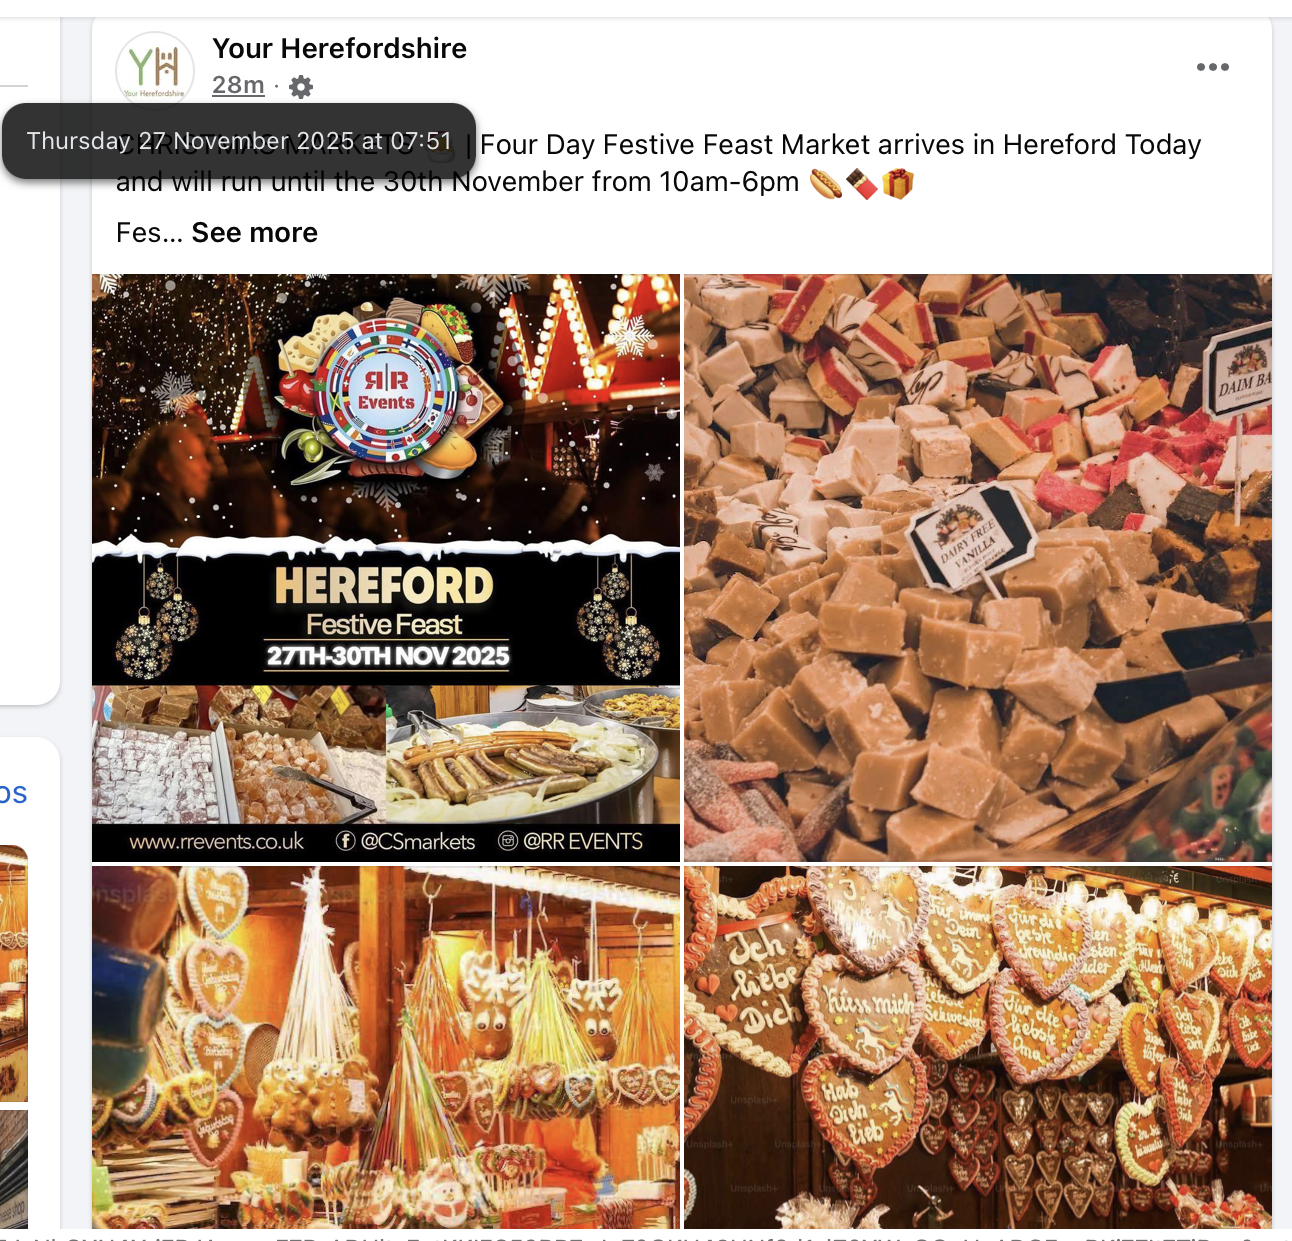
Task: Open the Hereford Festive Feast poster image
Action: click(386, 568)
